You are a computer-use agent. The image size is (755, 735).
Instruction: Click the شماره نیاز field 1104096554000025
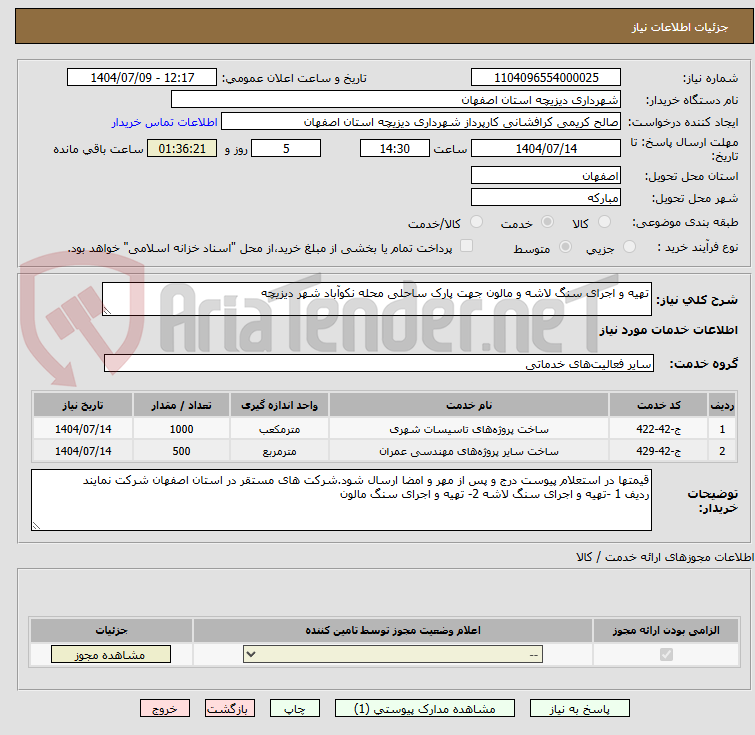[x=546, y=78]
